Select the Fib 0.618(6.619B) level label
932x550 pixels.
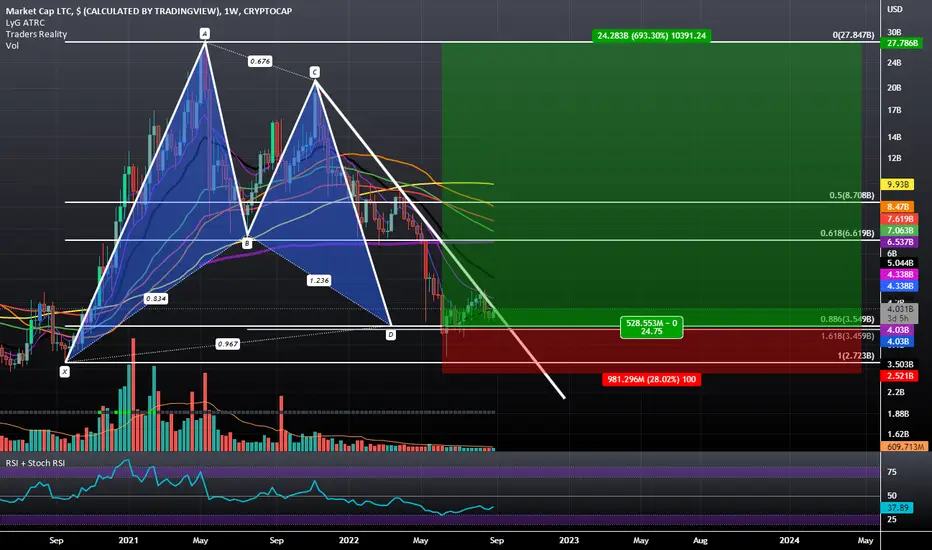(848, 233)
